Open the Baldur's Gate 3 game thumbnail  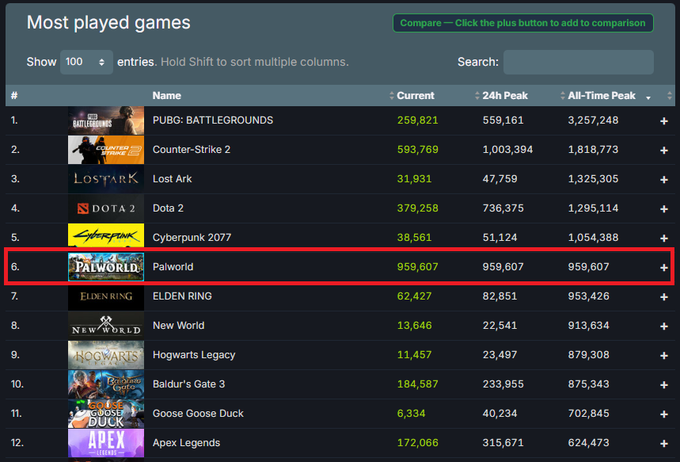pos(106,384)
